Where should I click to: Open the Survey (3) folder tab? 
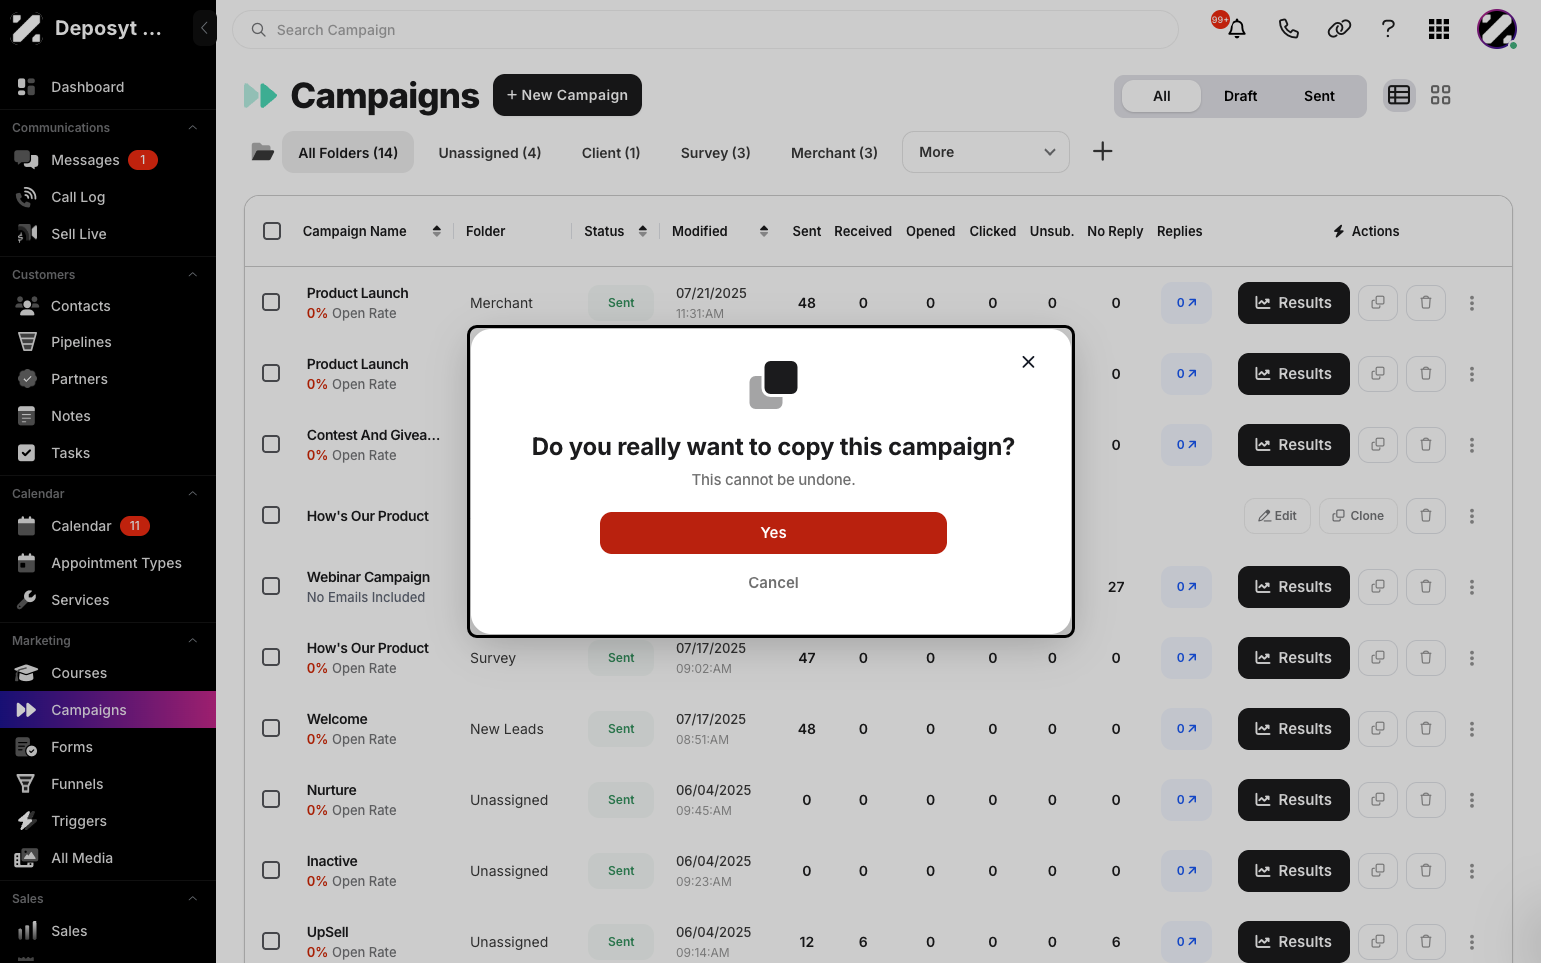click(716, 153)
